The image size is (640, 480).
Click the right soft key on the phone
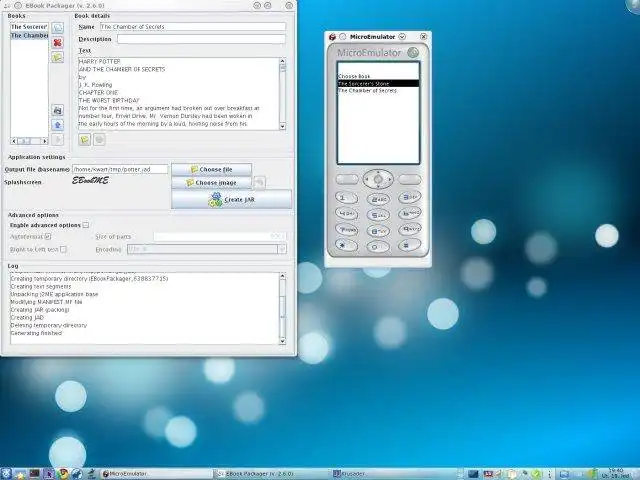pos(409,179)
